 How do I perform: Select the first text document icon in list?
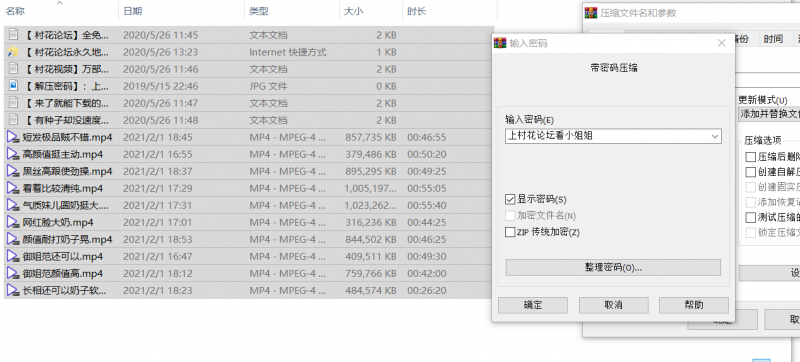pos(13,35)
